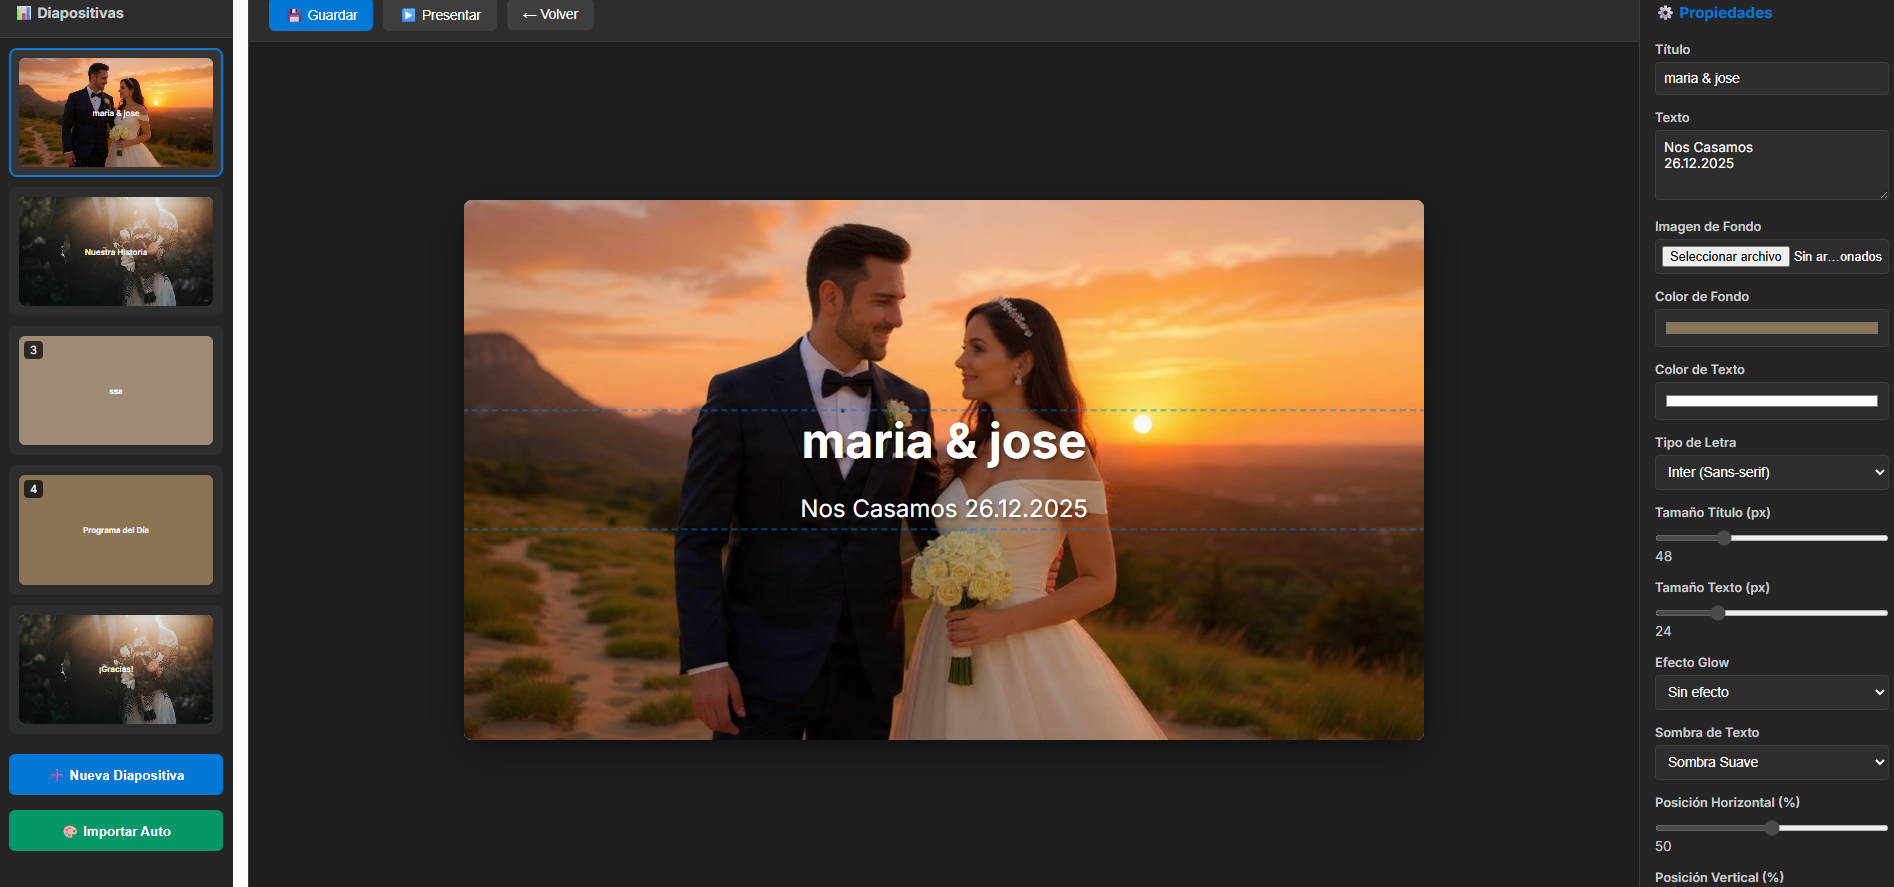Screen dimensions: 1894x887
Task: Open the Color de Texto swatch
Action: [1771, 401]
